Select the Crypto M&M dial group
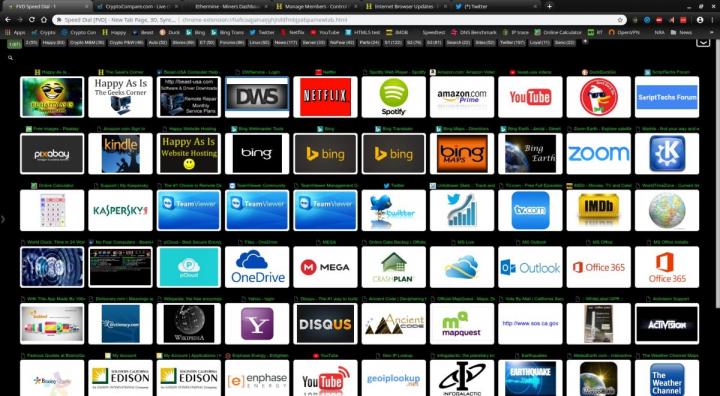 pyautogui.click(x=87, y=42)
